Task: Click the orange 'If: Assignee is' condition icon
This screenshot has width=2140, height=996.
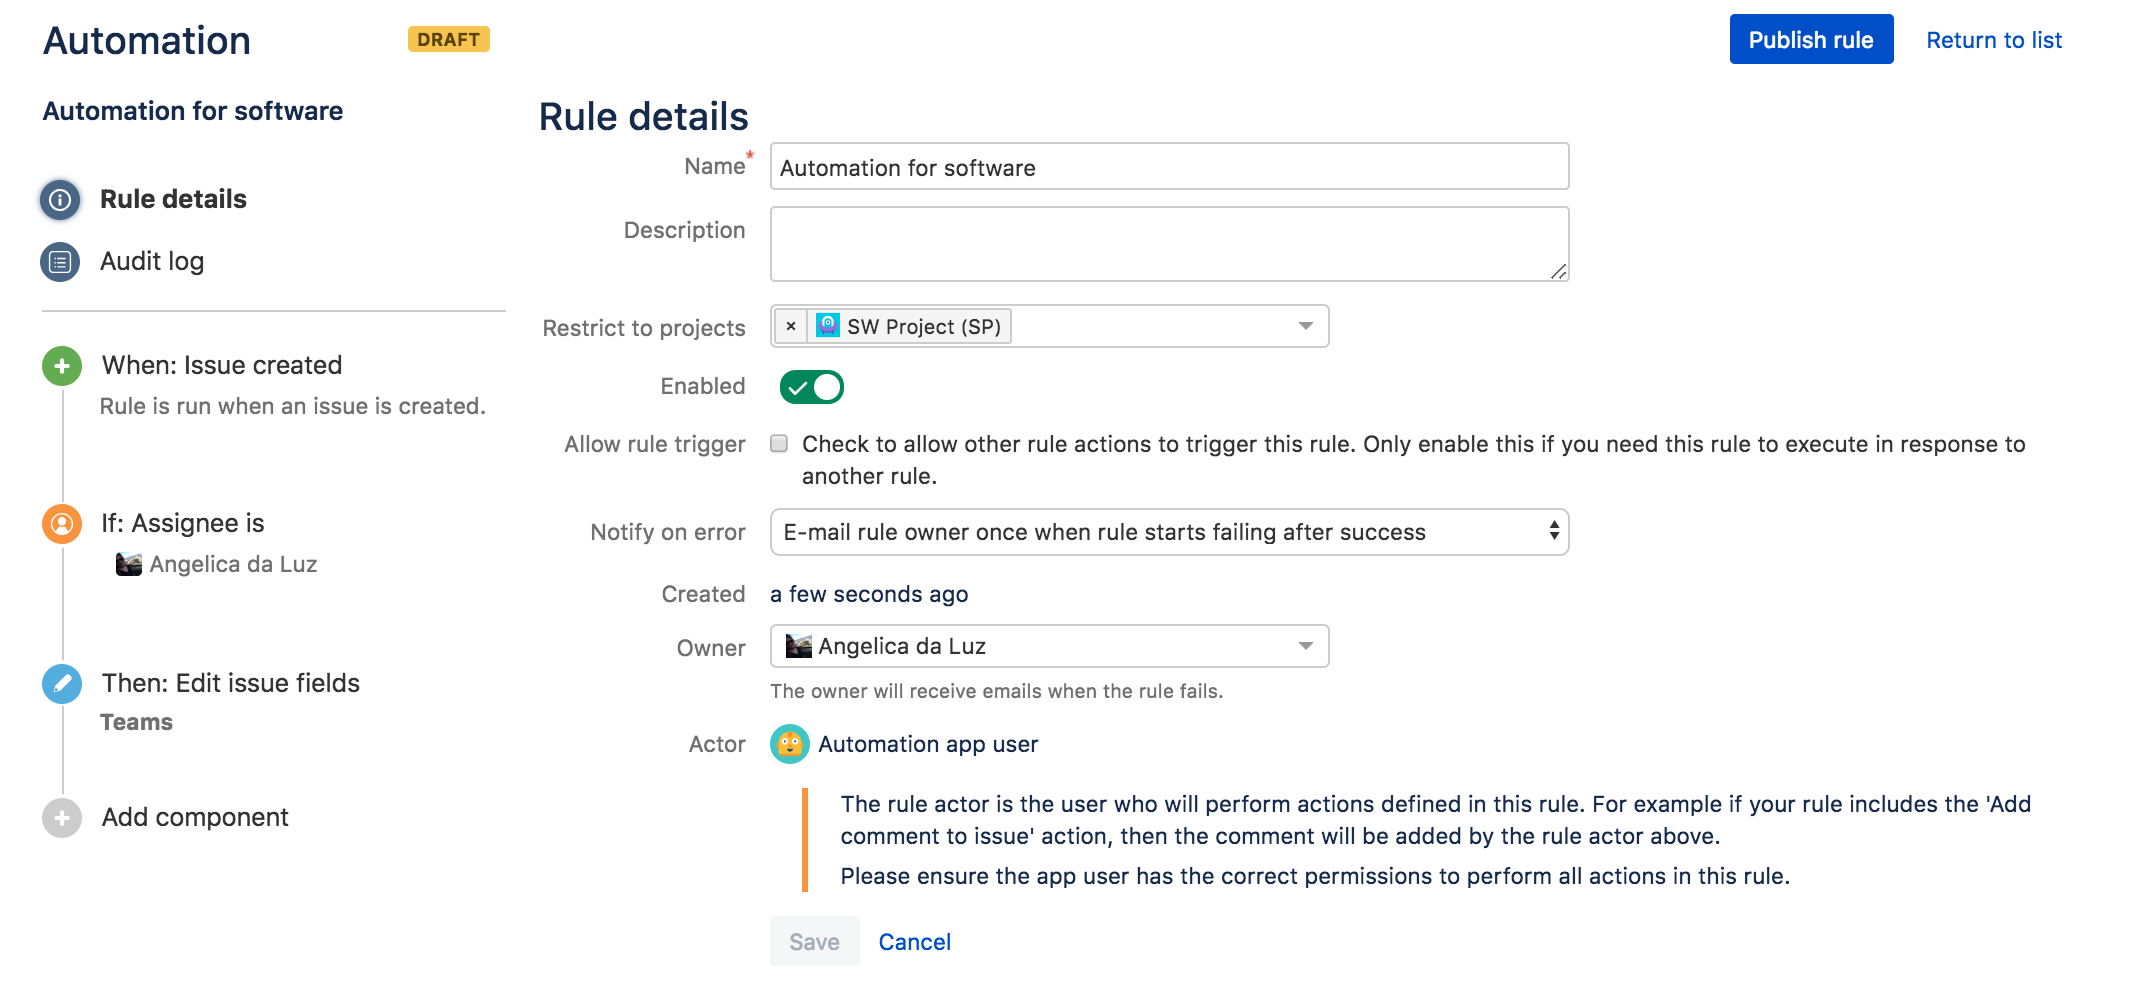Action: point(61,523)
